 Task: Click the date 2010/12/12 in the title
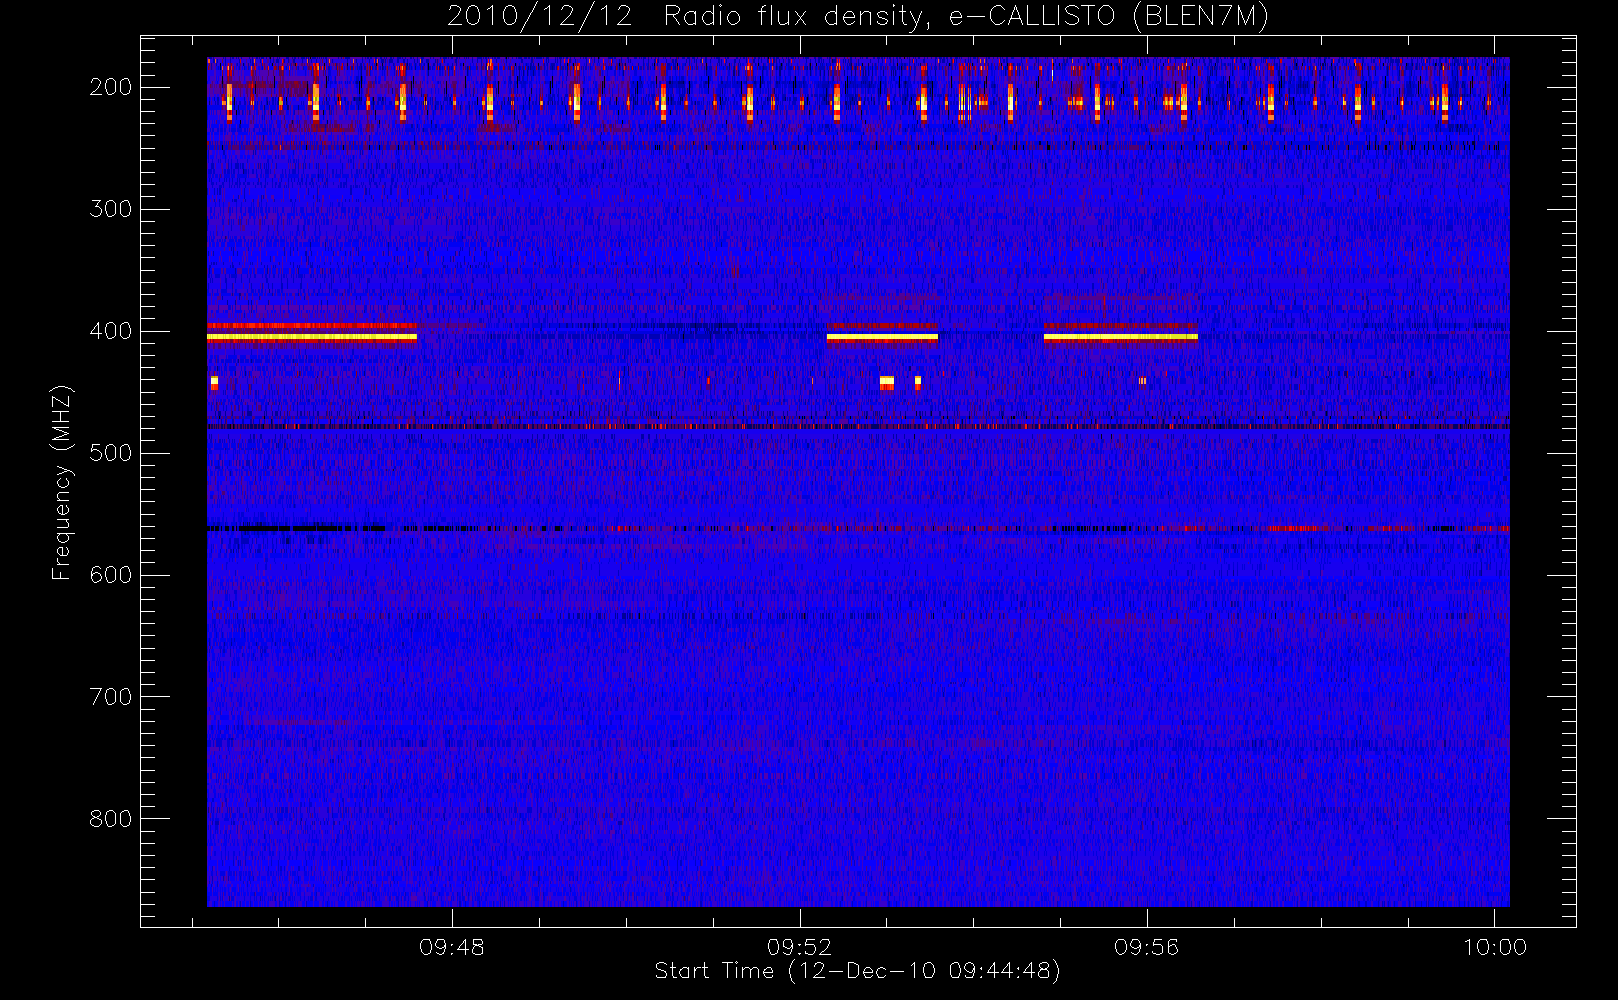pos(540,17)
